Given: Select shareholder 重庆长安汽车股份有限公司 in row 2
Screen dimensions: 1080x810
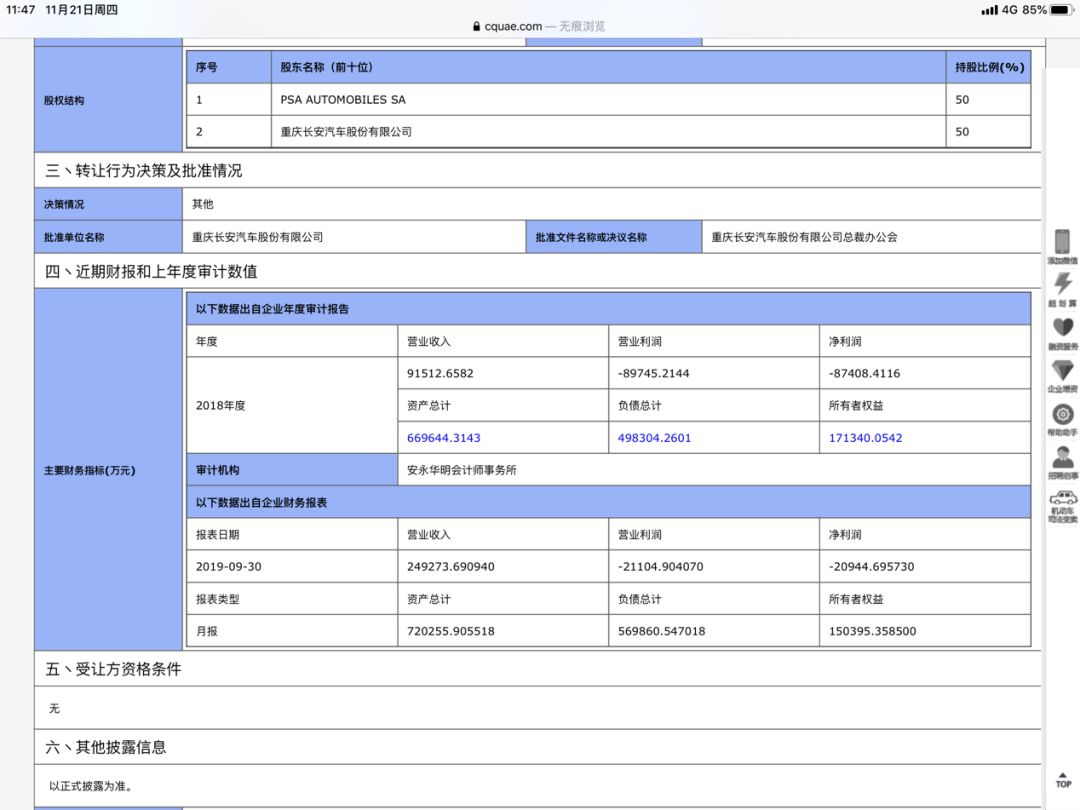Looking at the screenshot, I should 346,132.
